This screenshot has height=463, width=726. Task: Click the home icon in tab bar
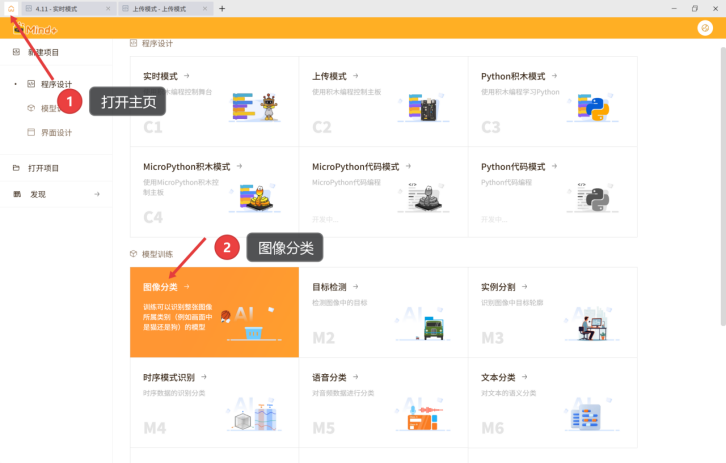point(10,8)
